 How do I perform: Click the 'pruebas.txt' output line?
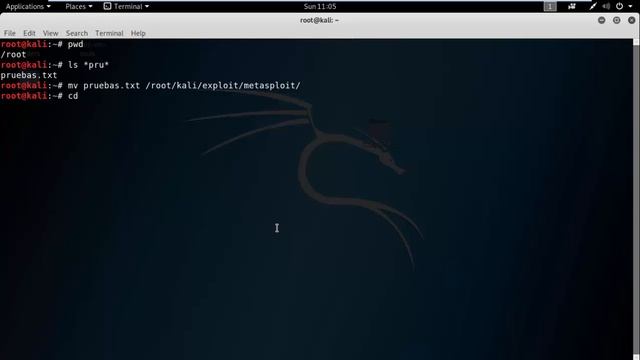(x=29, y=75)
